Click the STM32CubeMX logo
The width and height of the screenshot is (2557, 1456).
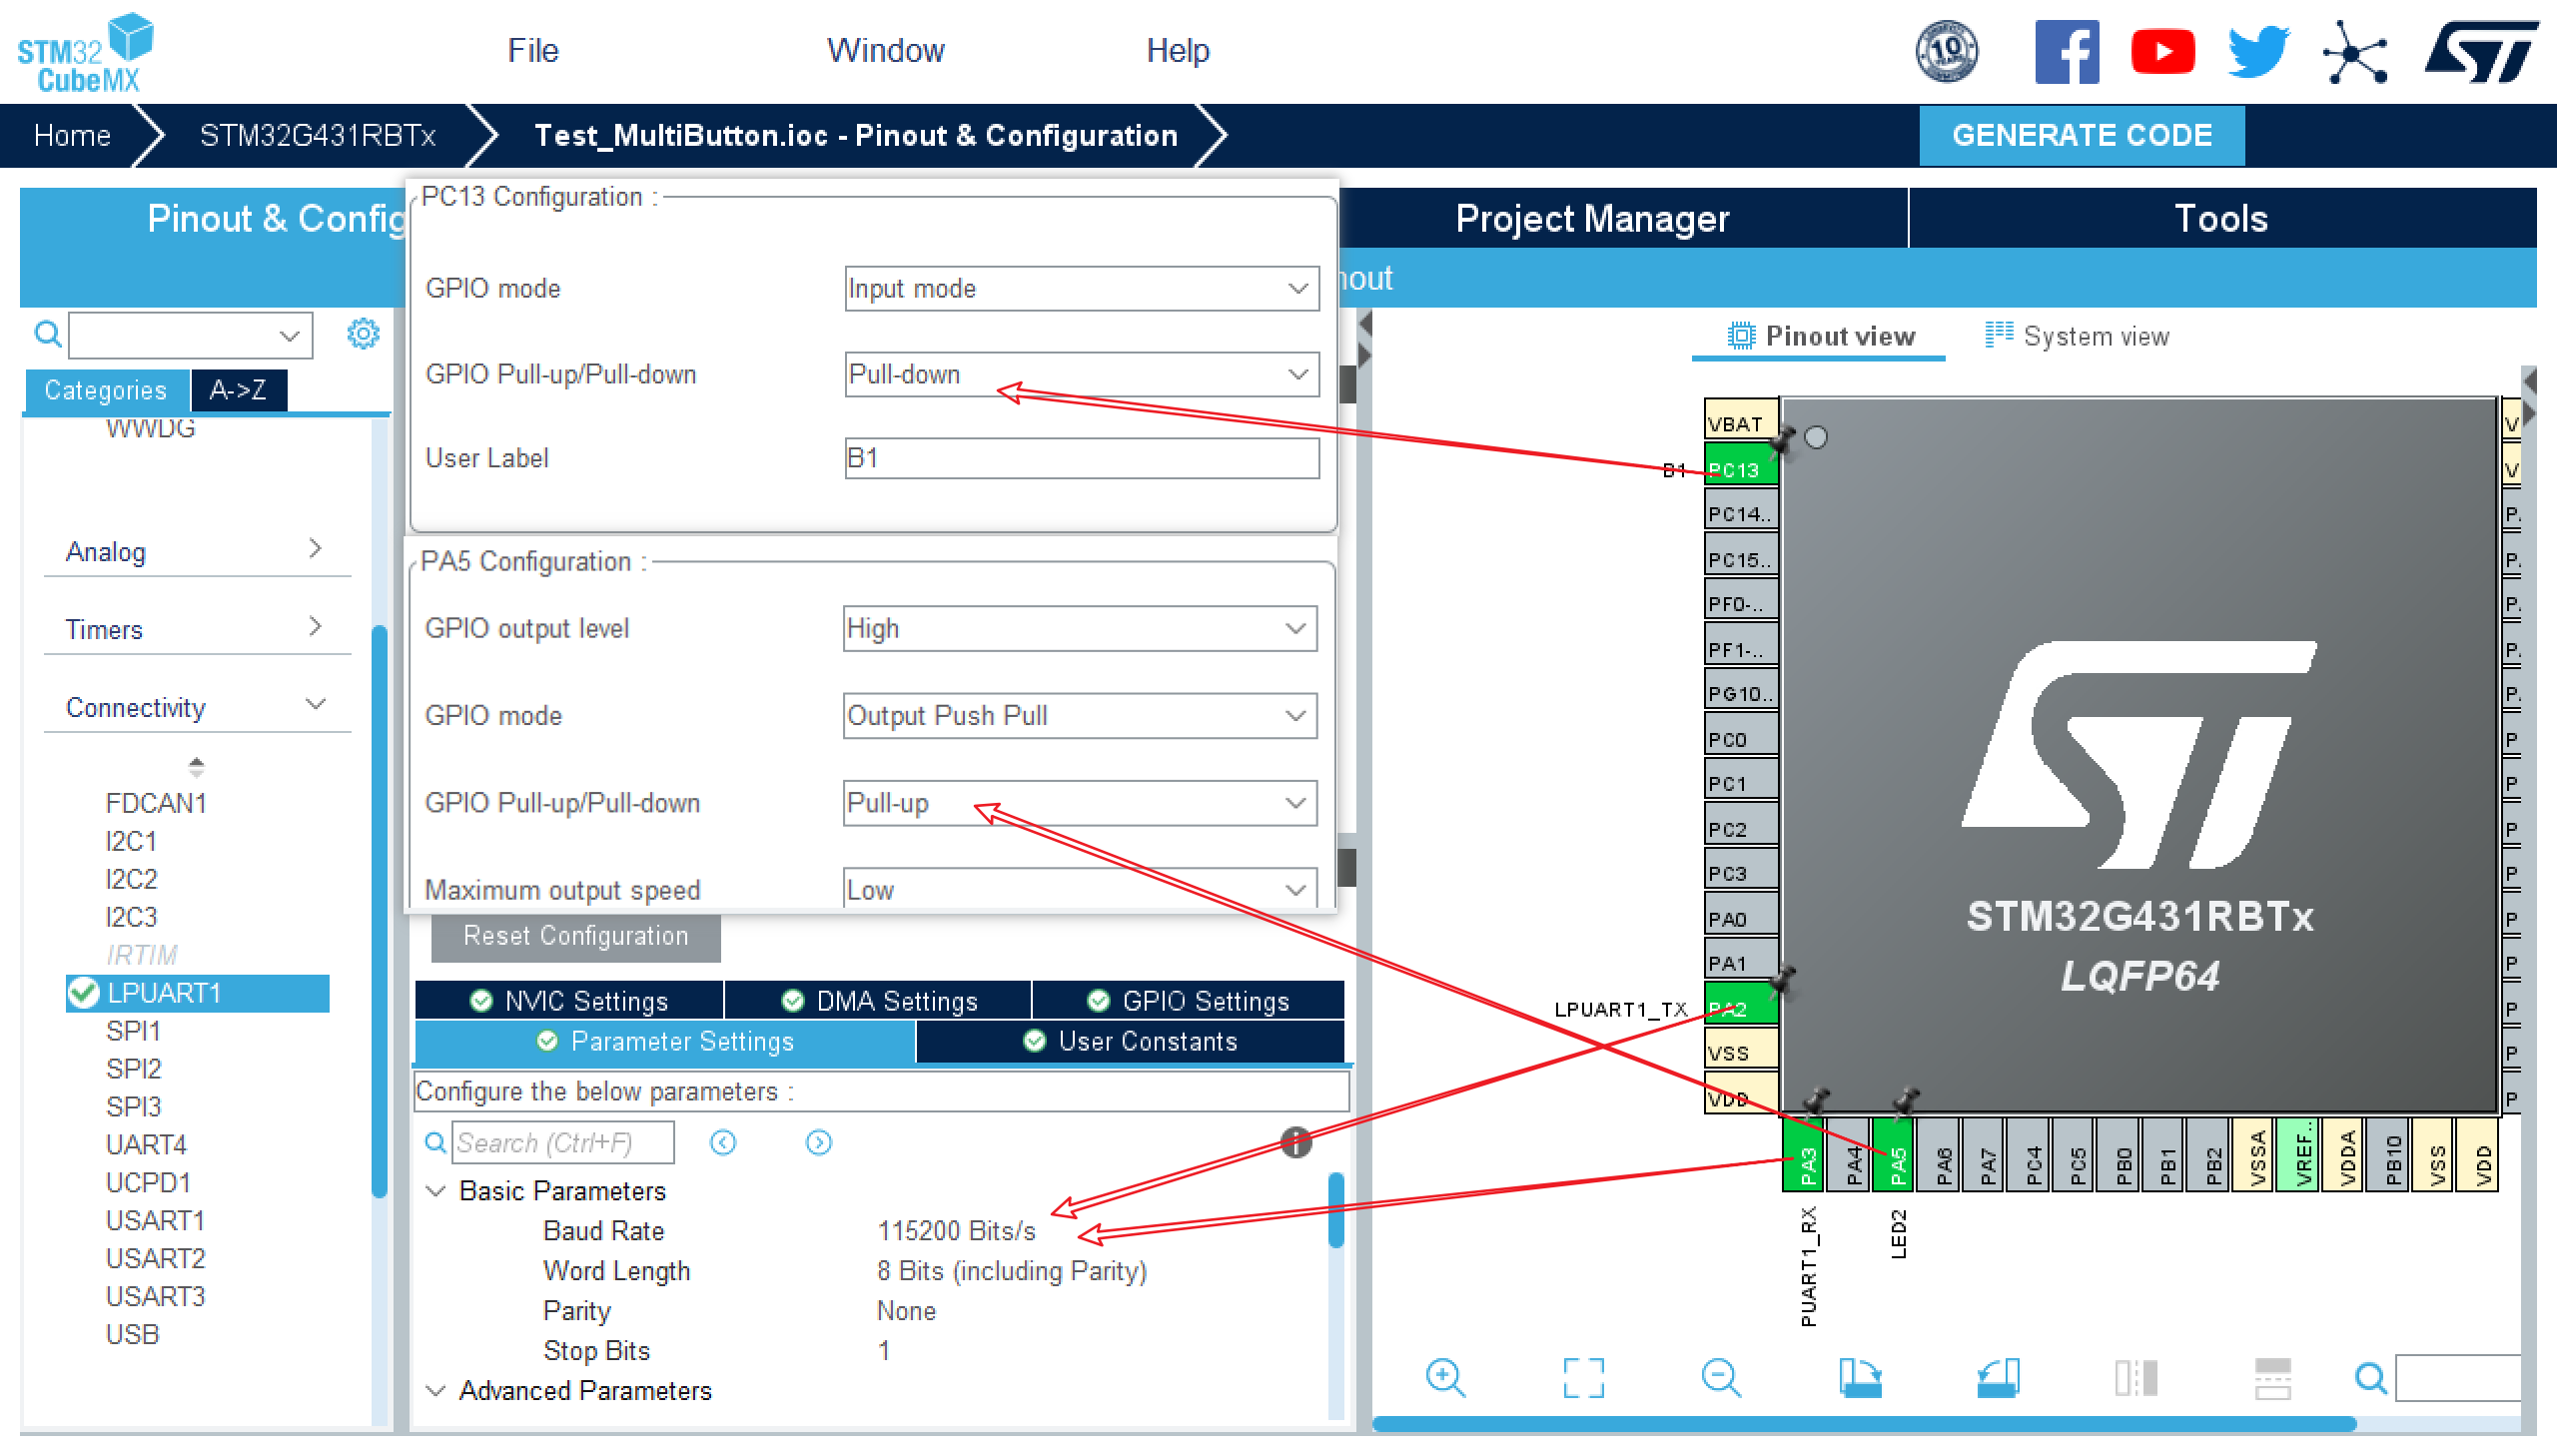pos(86,53)
